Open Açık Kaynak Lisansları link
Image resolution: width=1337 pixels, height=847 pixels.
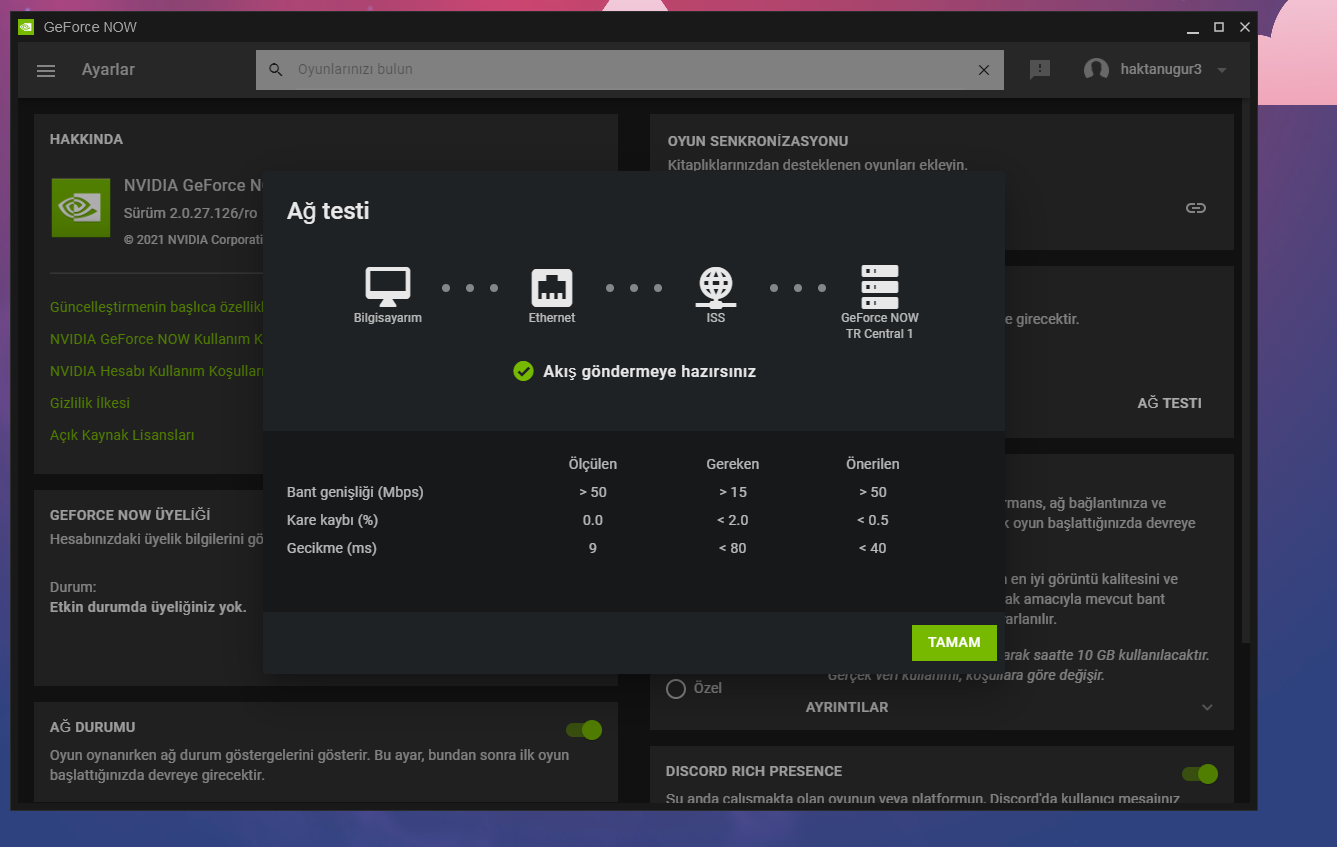[122, 435]
